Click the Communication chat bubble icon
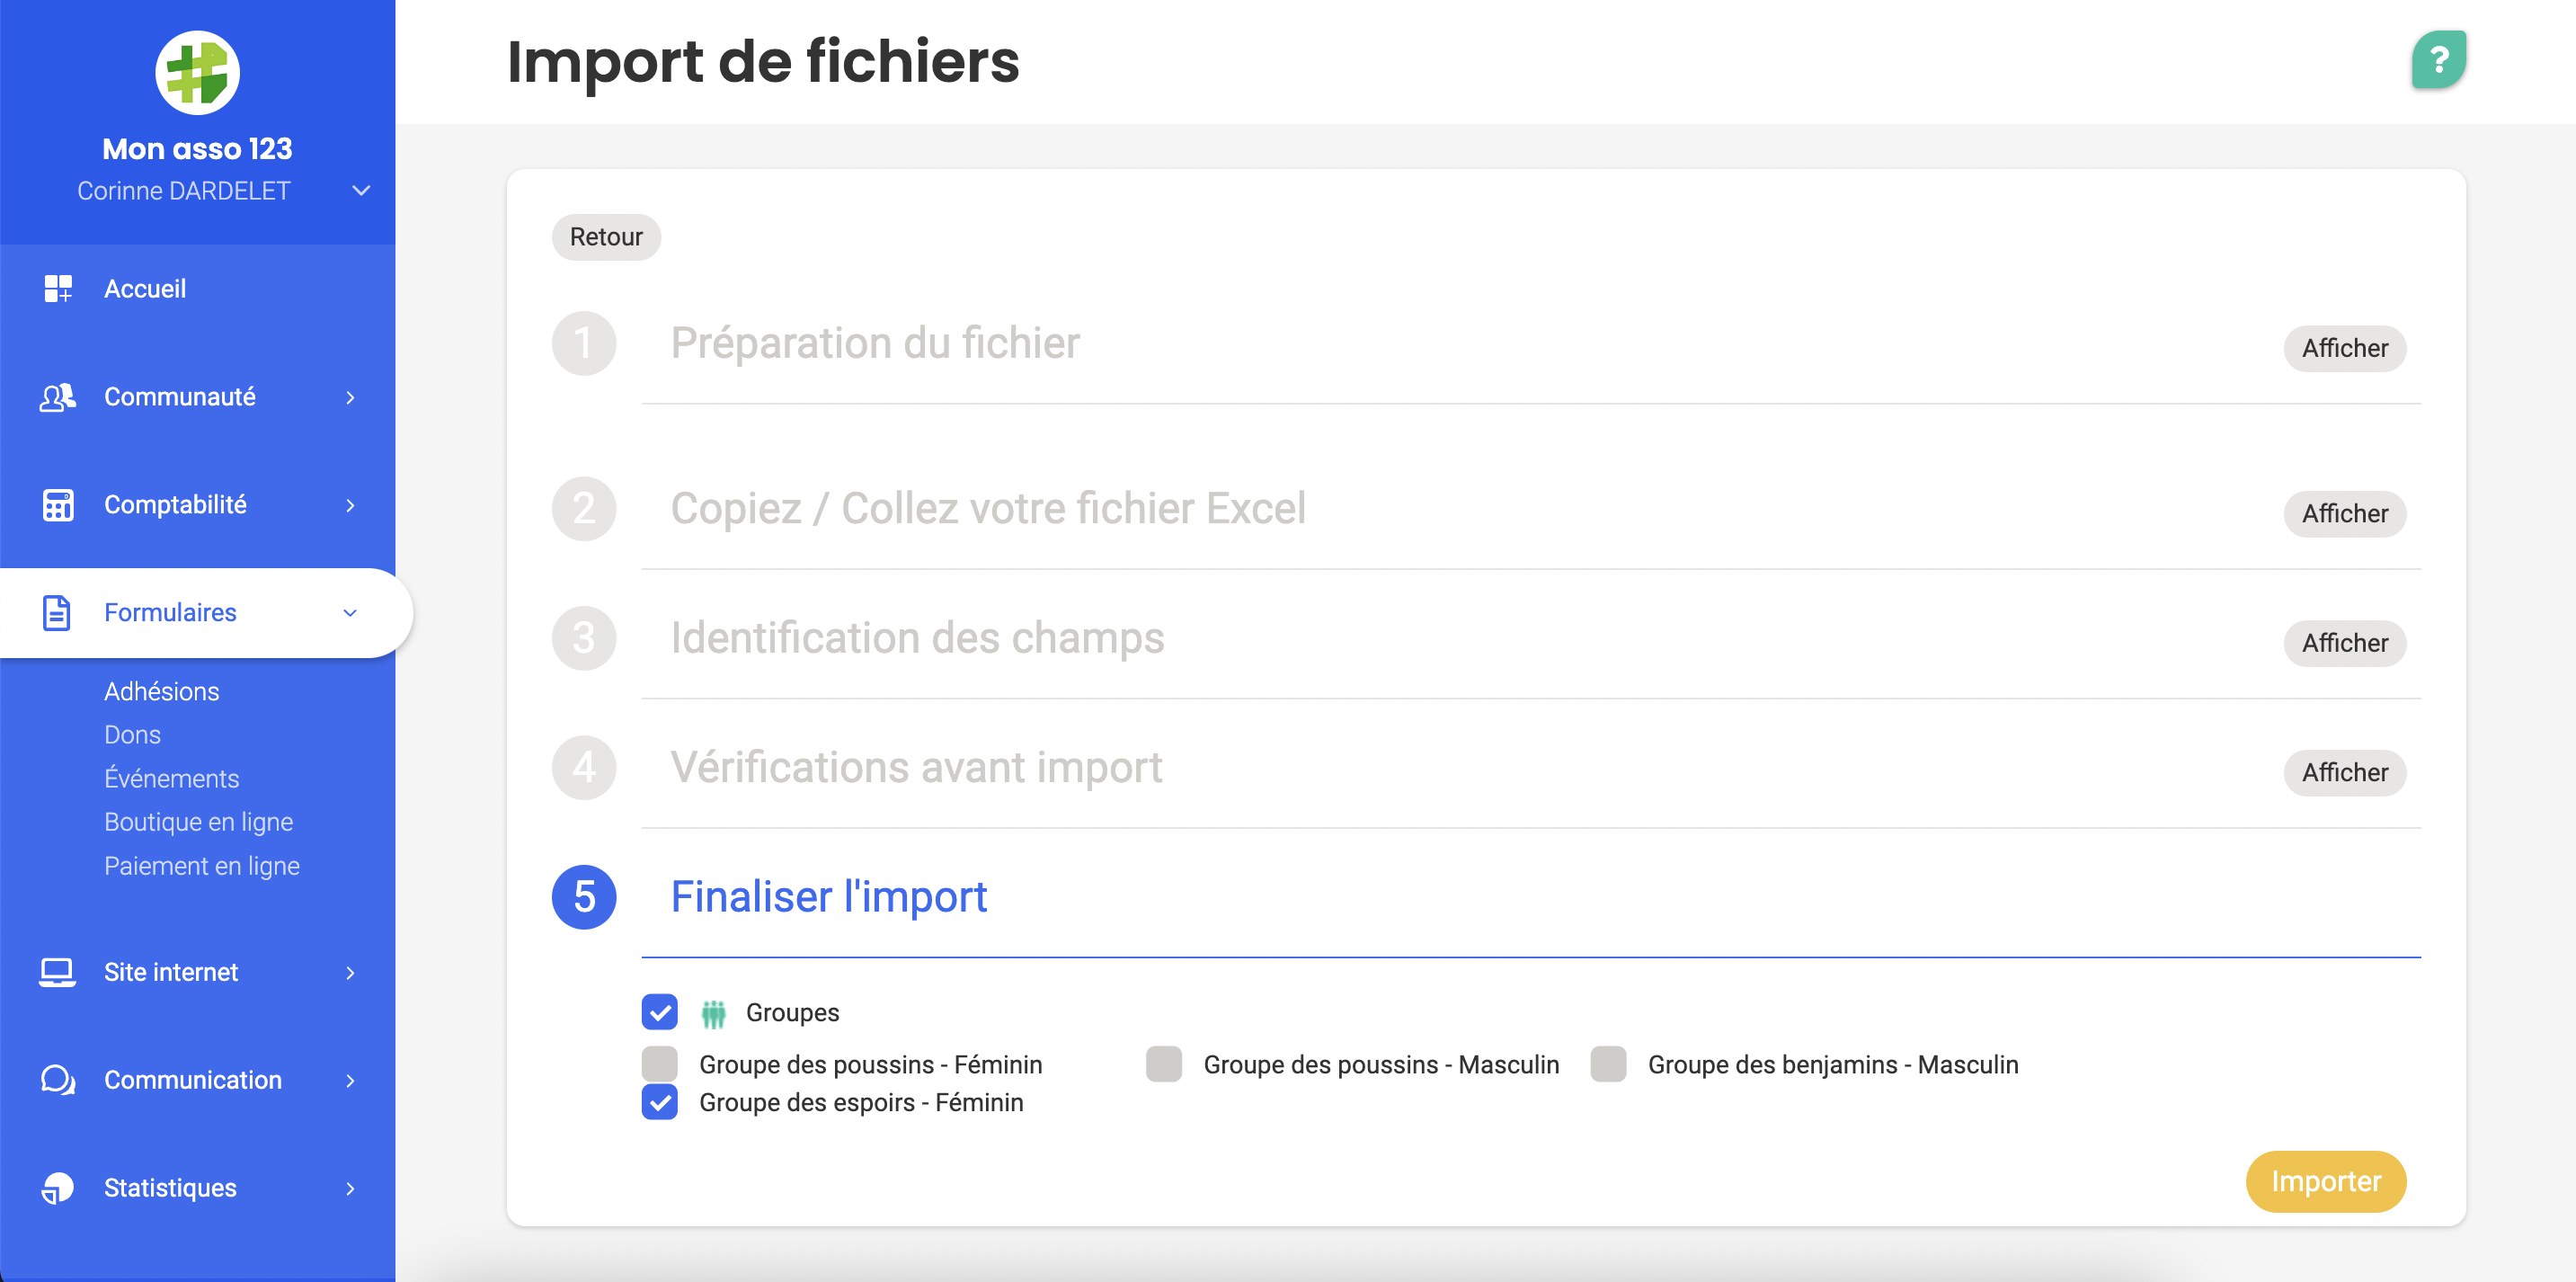This screenshot has height=1282, width=2576. 58,1080
